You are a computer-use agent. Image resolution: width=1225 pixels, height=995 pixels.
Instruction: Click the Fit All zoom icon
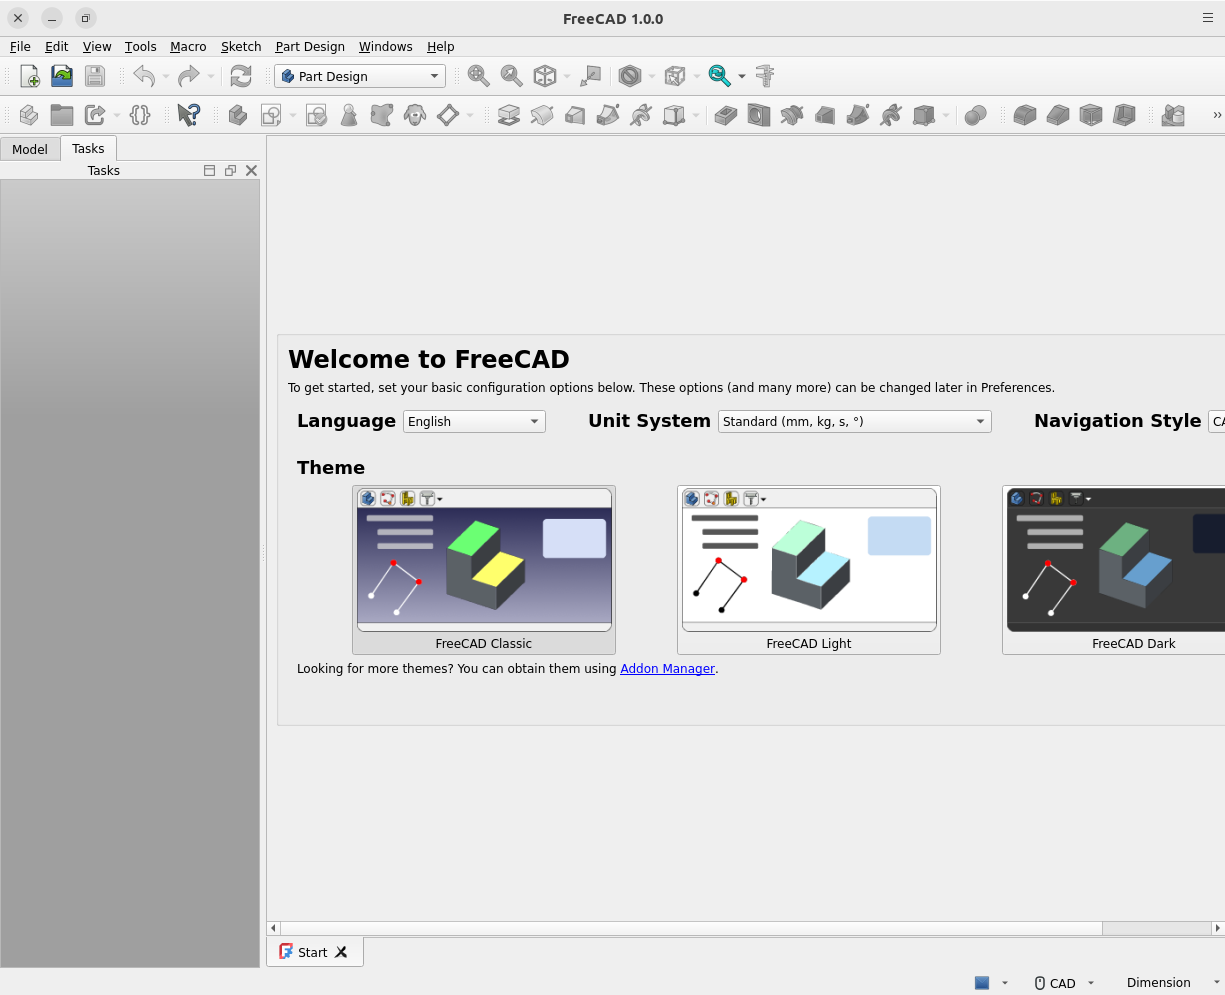[479, 76]
